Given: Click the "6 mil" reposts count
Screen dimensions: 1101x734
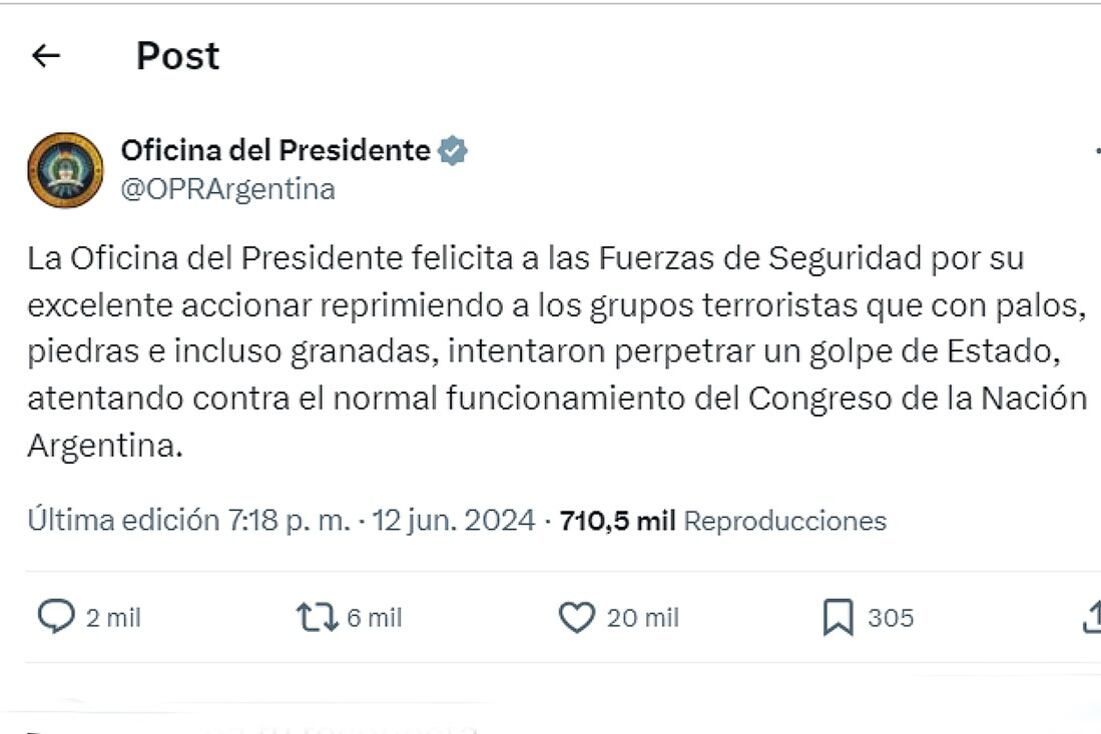Looking at the screenshot, I should (374, 619).
